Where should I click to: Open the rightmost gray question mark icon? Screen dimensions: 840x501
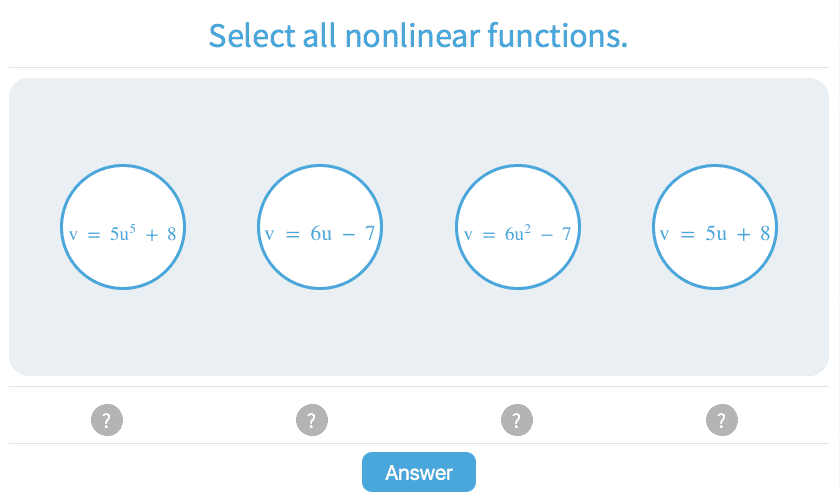[x=721, y=420]
